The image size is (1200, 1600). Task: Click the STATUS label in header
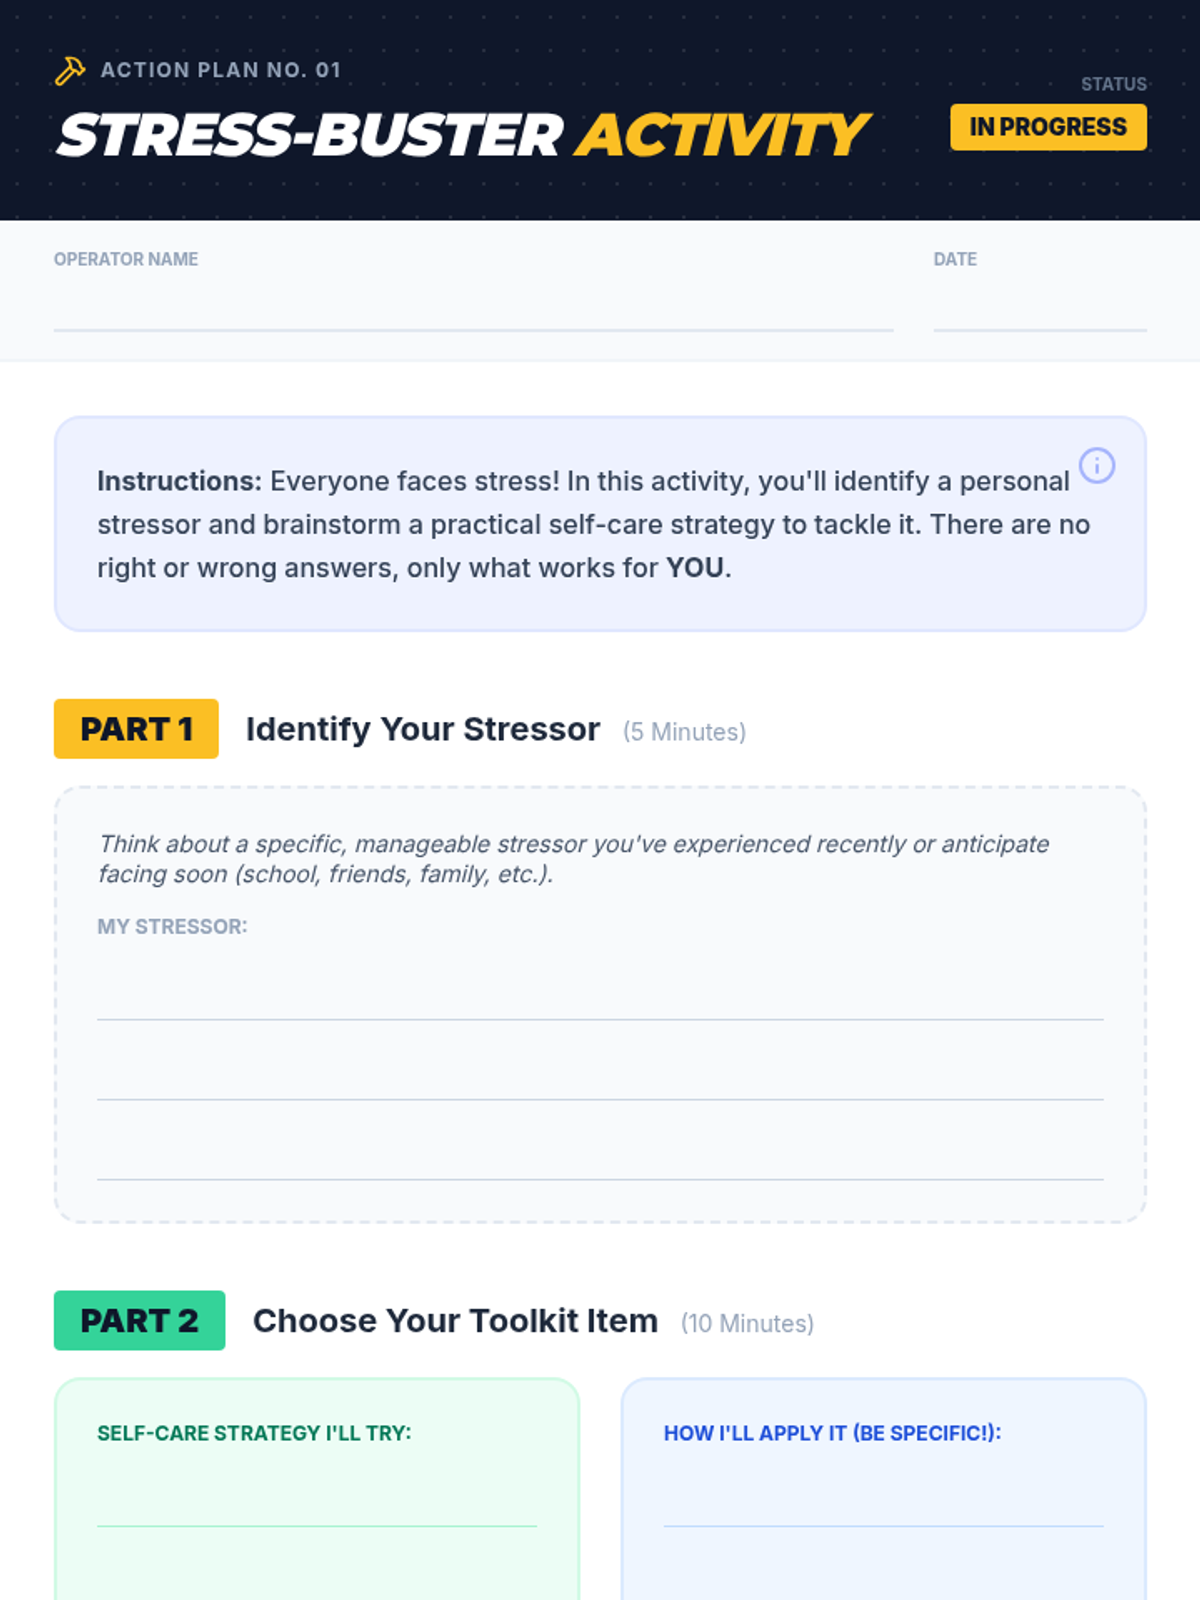pos(1114,84)
